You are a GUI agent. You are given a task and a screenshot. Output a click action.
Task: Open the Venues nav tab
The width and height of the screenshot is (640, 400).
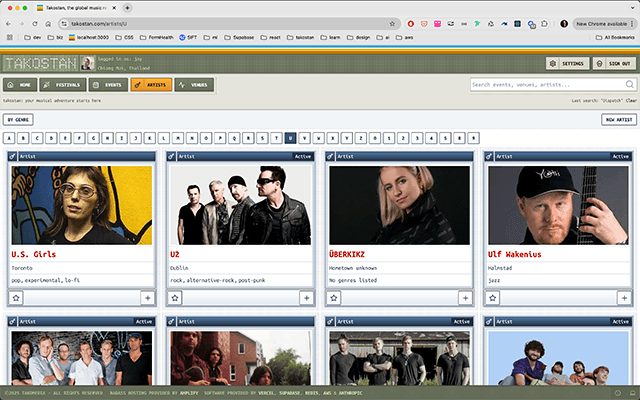point(194,85)
